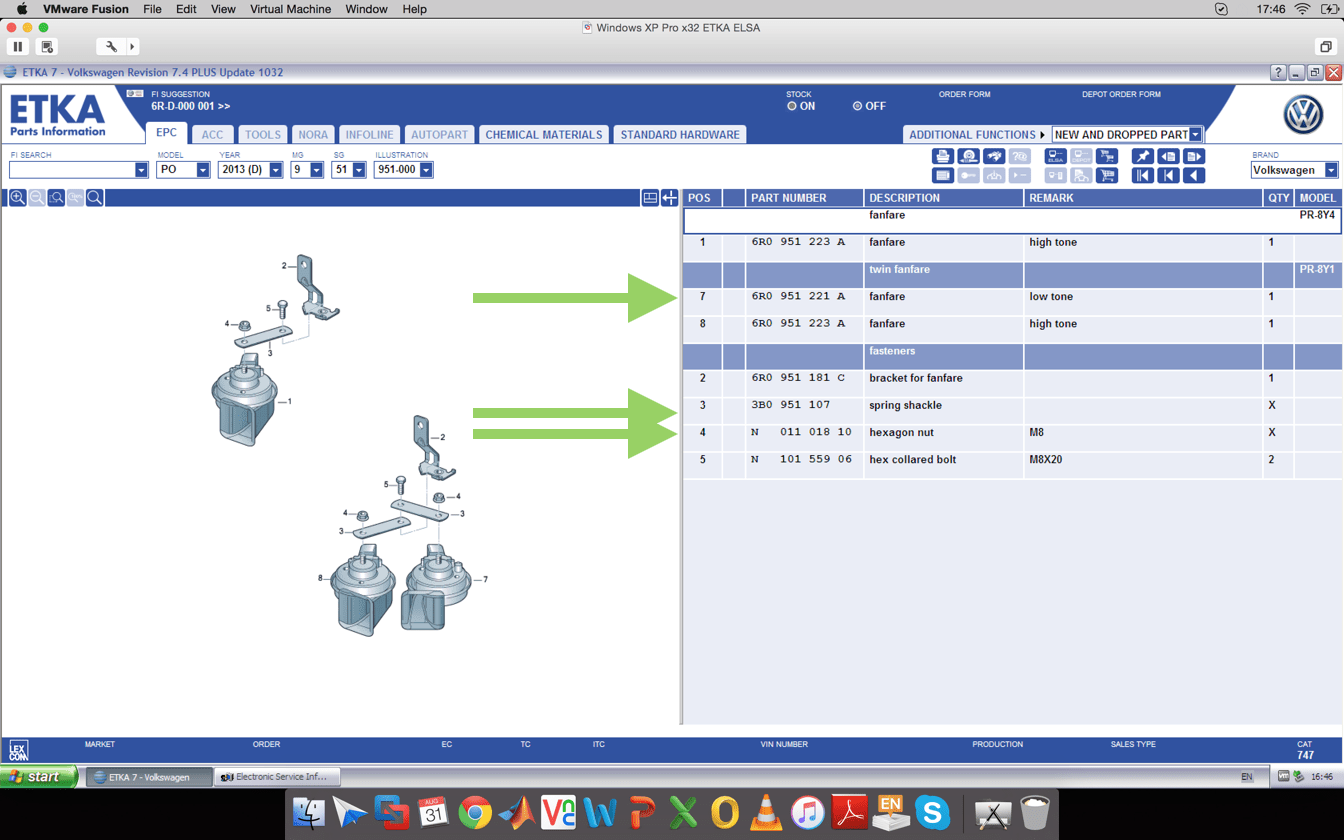1344x840 pixels.
Task: Select the Stock OFF radio button
Action: 857,106
